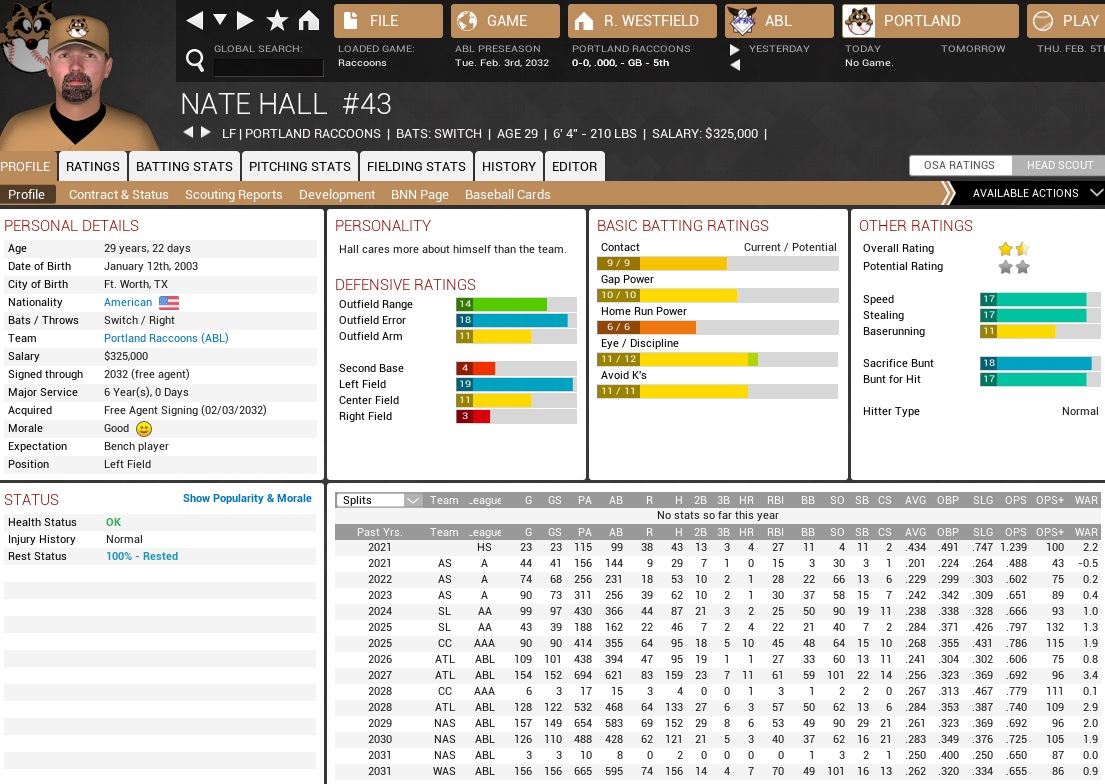The width and height of the screenshot is (1105, 784).
Task: Click the bookmark star icon
Action: (277, 21)
